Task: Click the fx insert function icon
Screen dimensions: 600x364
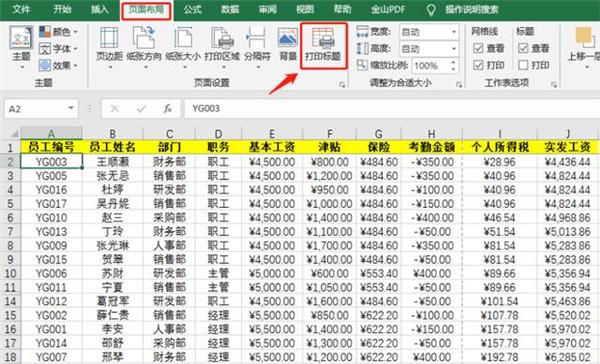Action: [x=167, y=109]
